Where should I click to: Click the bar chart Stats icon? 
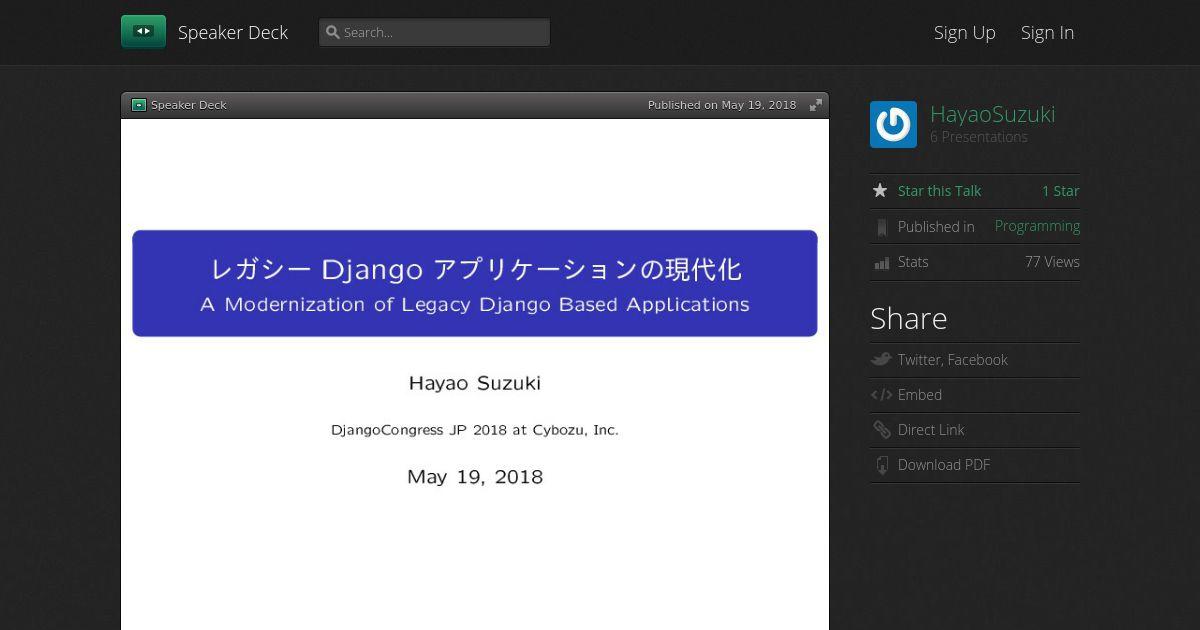[881, 262]
